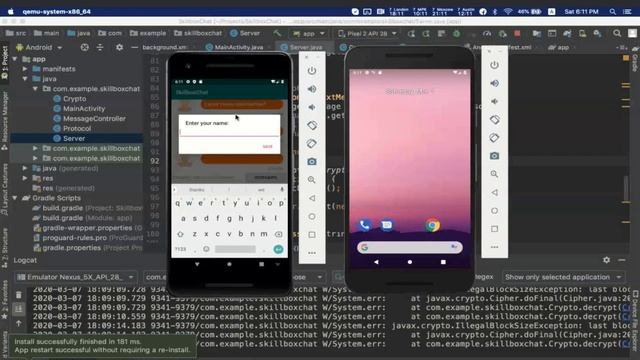
Task: Select proguard-rules.pro in Gradle Scripts
Action: point(75,238)
